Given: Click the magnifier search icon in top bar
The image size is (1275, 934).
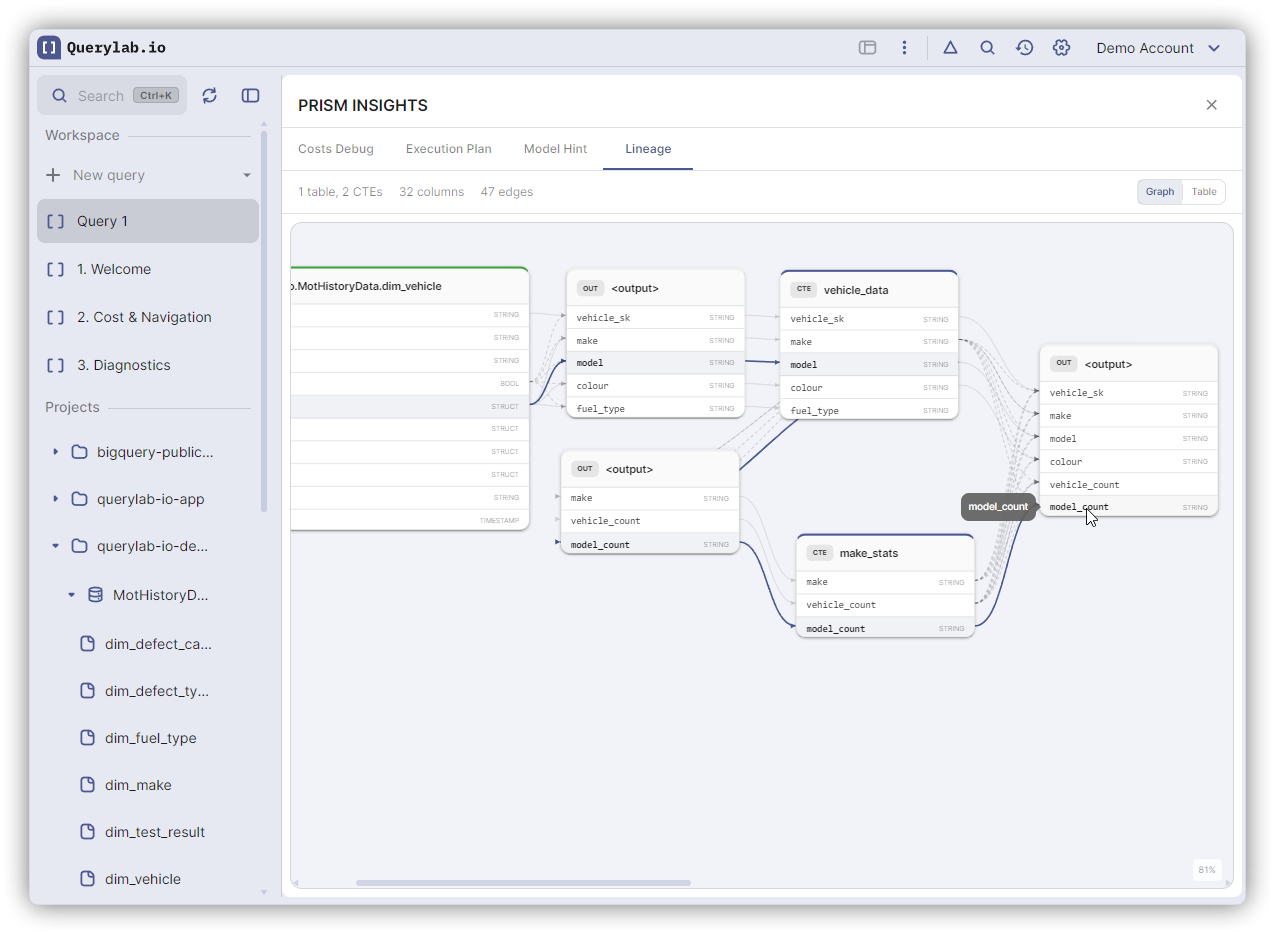Looking at the screenshot, I should 987,48.
